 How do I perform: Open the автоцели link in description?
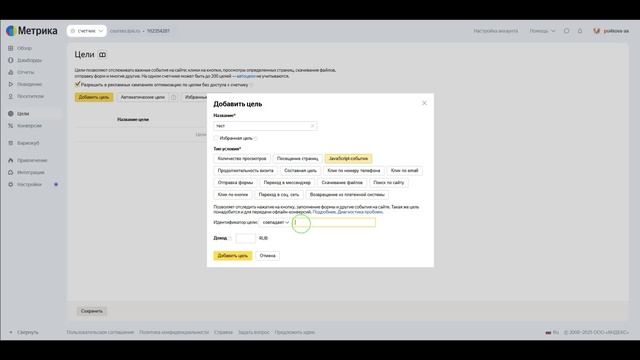click(x=246, y=76)
